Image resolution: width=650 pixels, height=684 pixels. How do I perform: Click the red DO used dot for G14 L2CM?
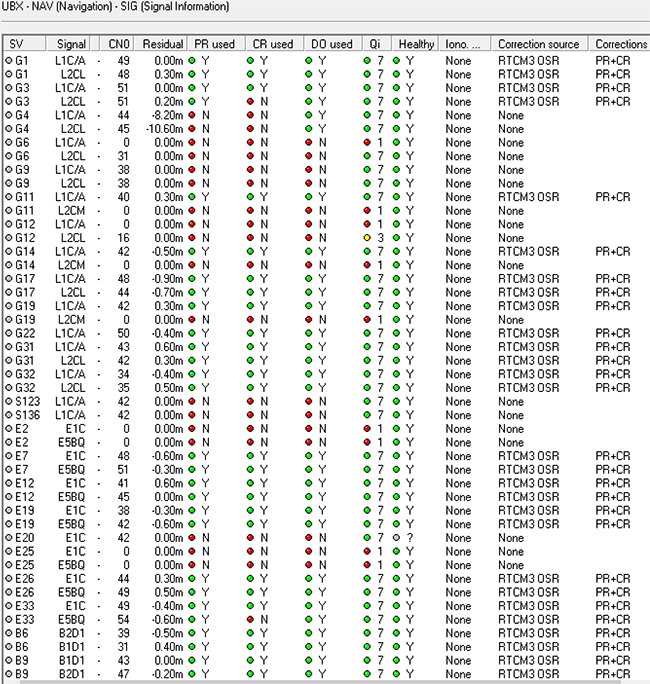(x=309, y=265)
